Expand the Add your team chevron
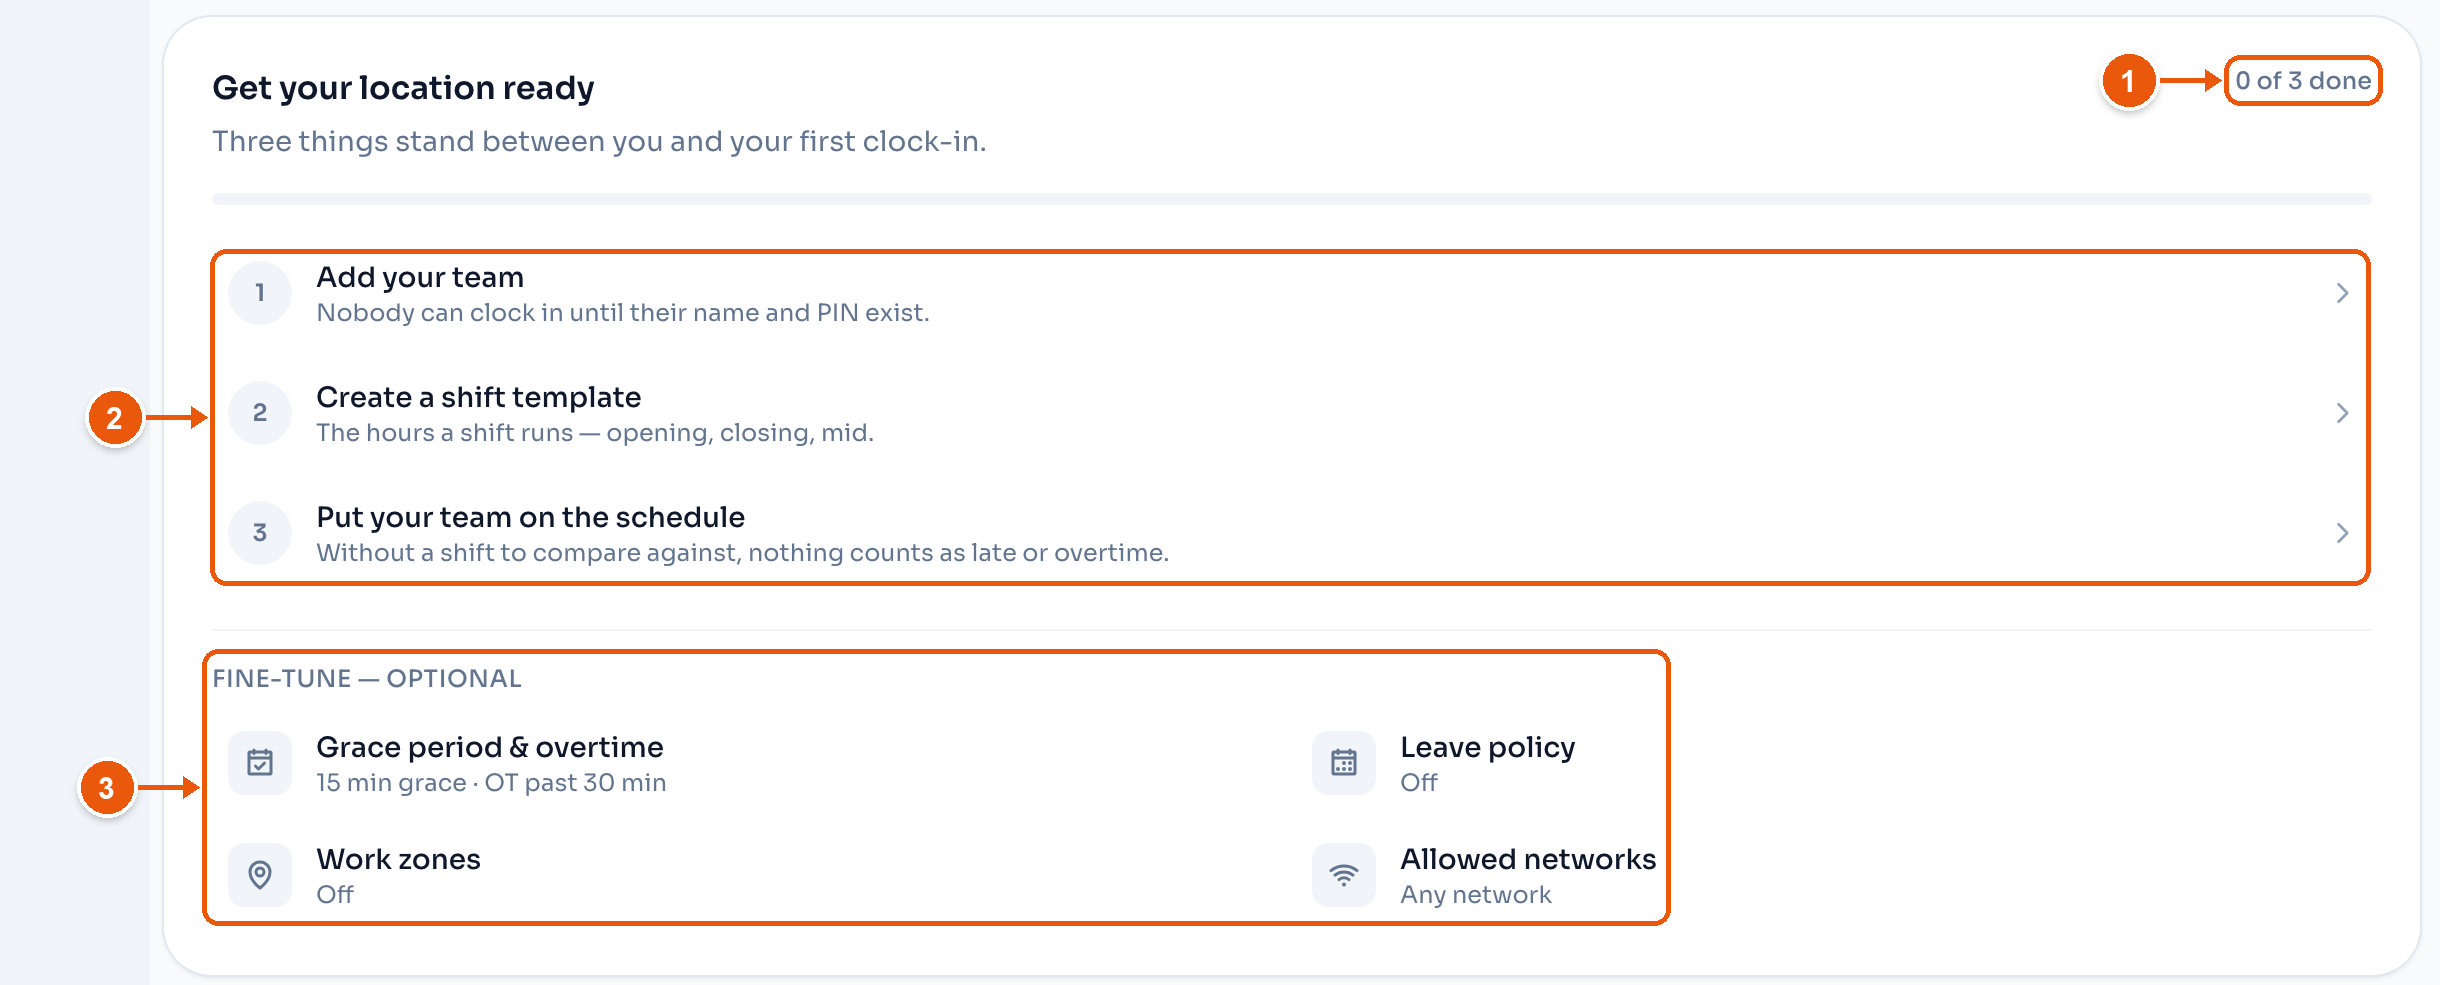This screenshot has height=985, width=2440. coord(2342,293)
